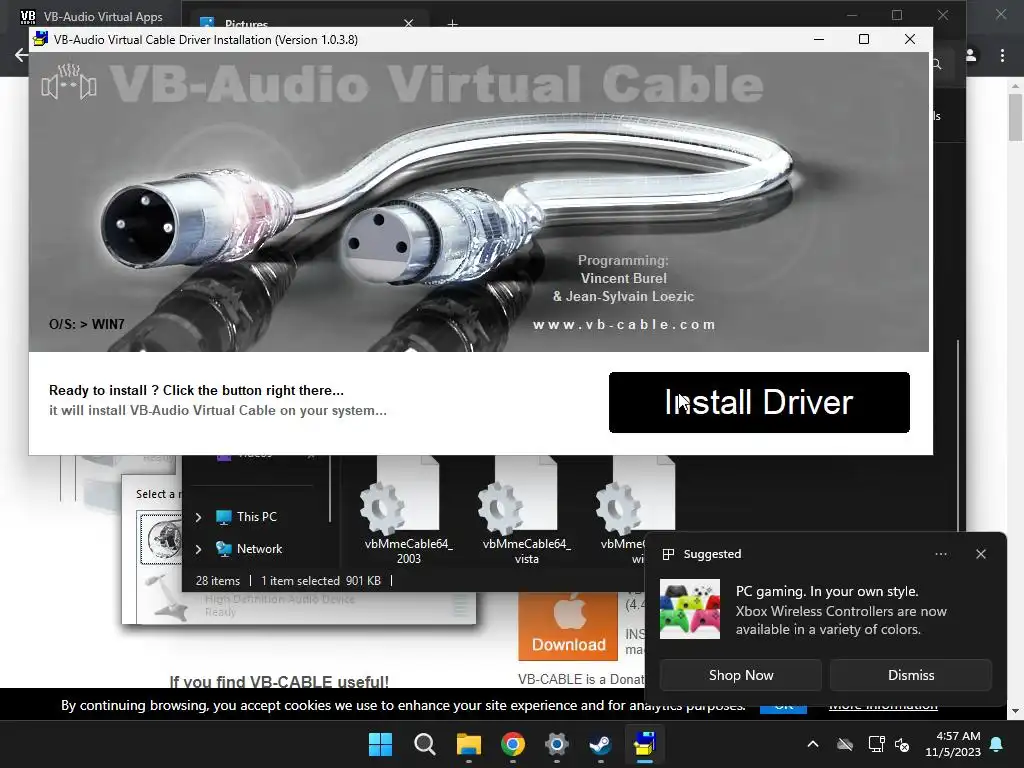Viewport: 1024px width, 768px height.
Task: Dismiss the Xbox controllers suggestion
Action: click(910, 675)
